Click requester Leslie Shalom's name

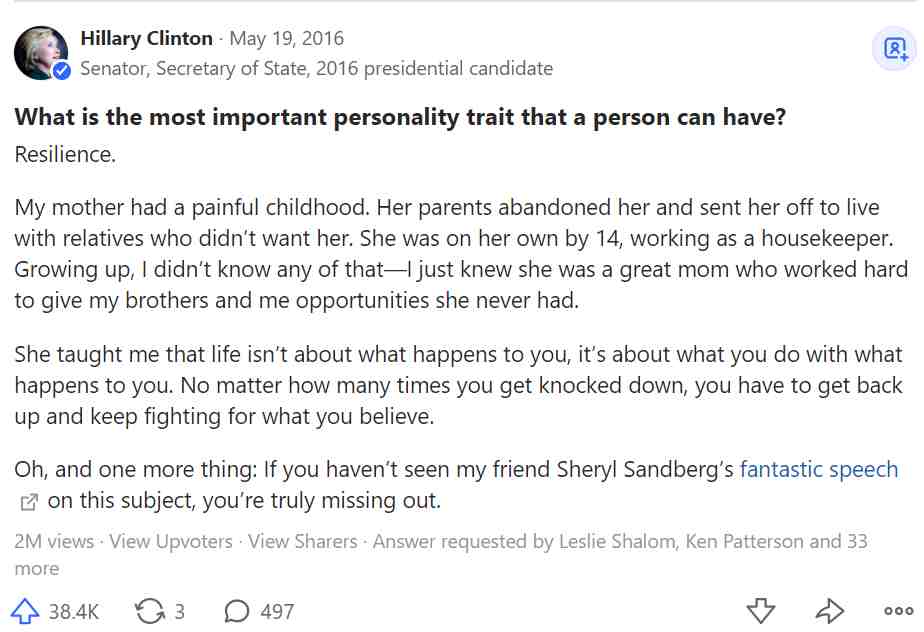[x=617, y=541]
